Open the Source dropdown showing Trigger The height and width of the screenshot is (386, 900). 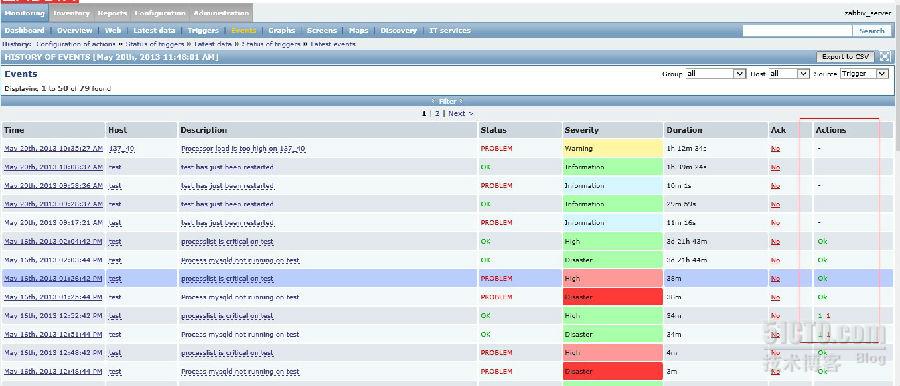click(864, 74)
